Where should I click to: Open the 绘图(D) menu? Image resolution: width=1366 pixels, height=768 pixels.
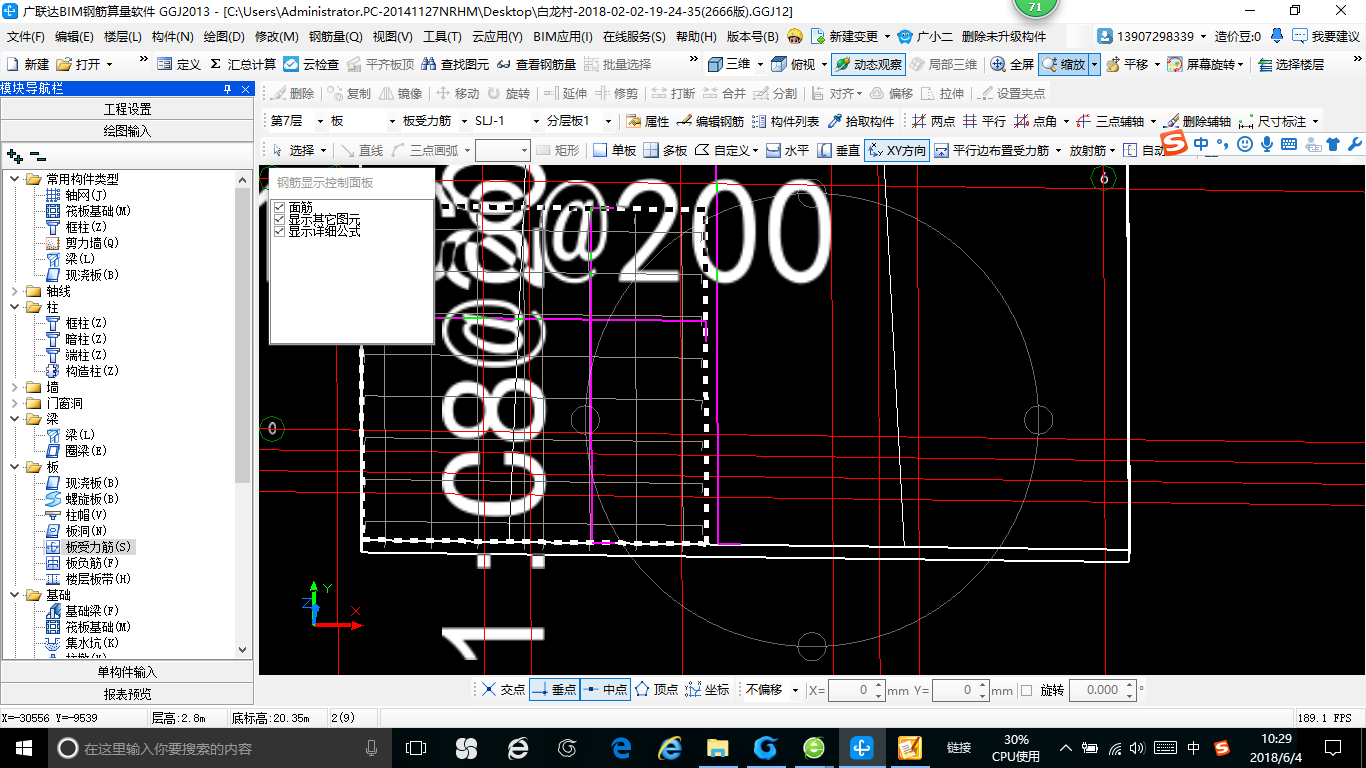(223, 36)
